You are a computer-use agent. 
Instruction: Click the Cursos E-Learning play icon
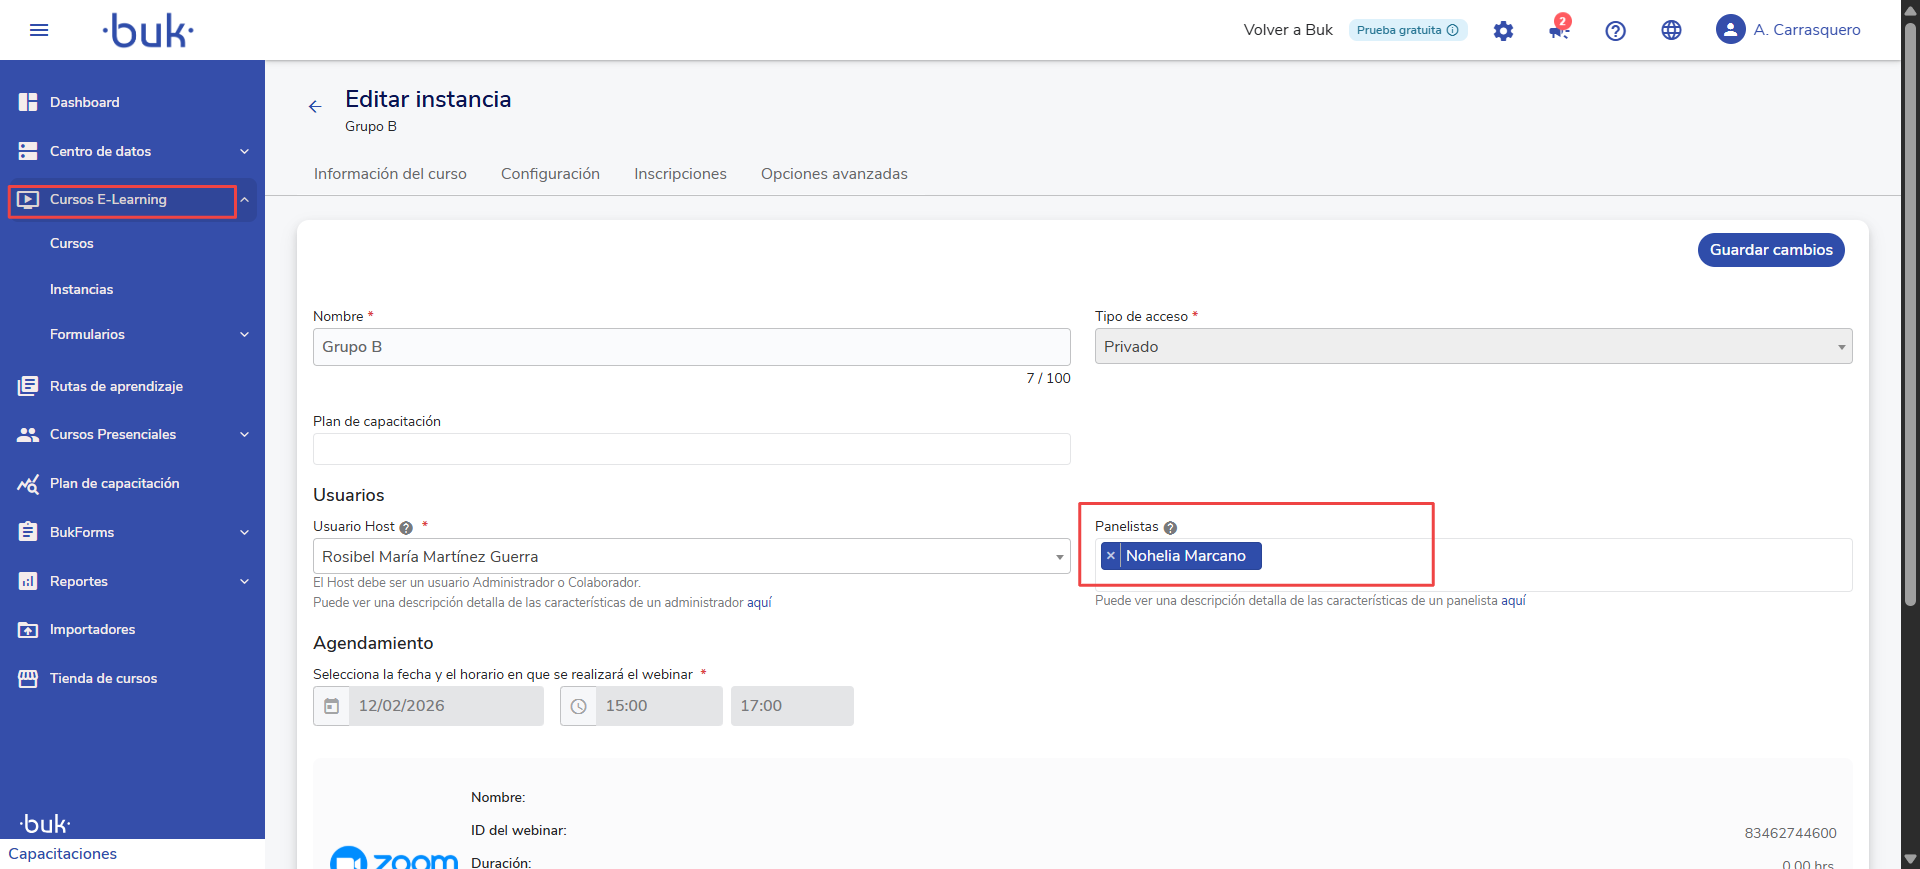(x=28, y=200)
